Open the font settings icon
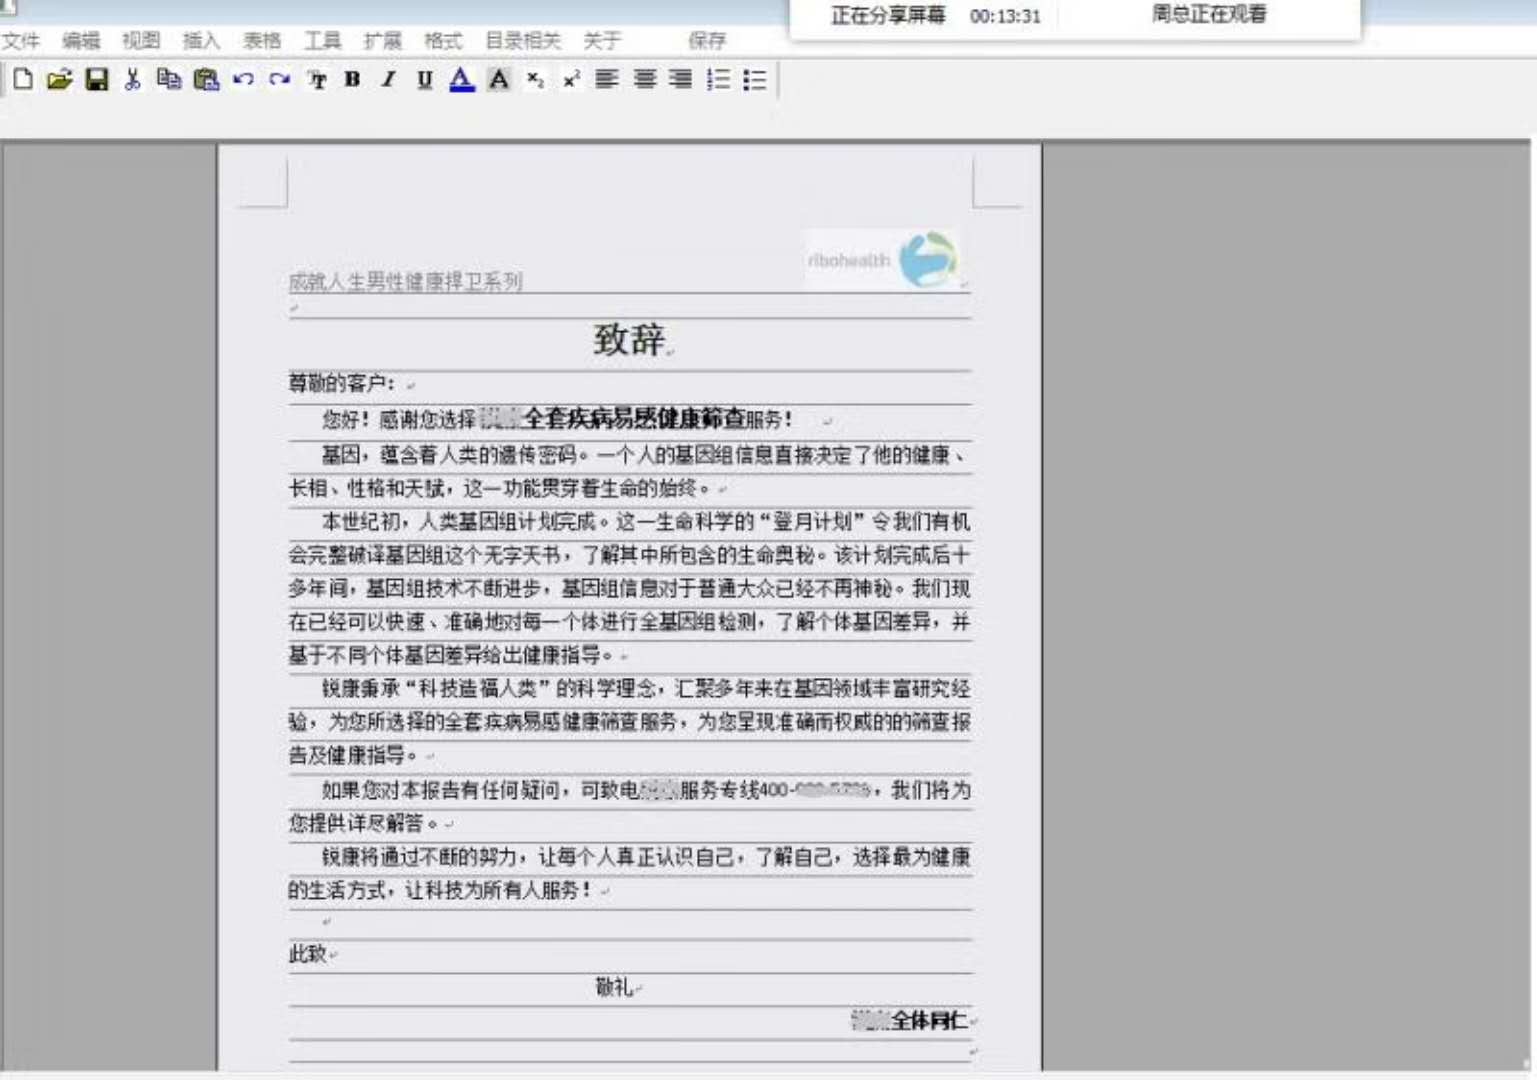Image resolution: width=1537 pixels, height=1080 pixels. tap(317, 80)
